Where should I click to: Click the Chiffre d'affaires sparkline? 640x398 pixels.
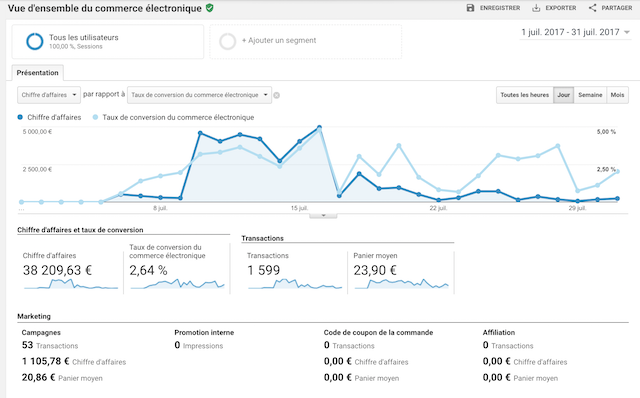[x=71, y=284]
